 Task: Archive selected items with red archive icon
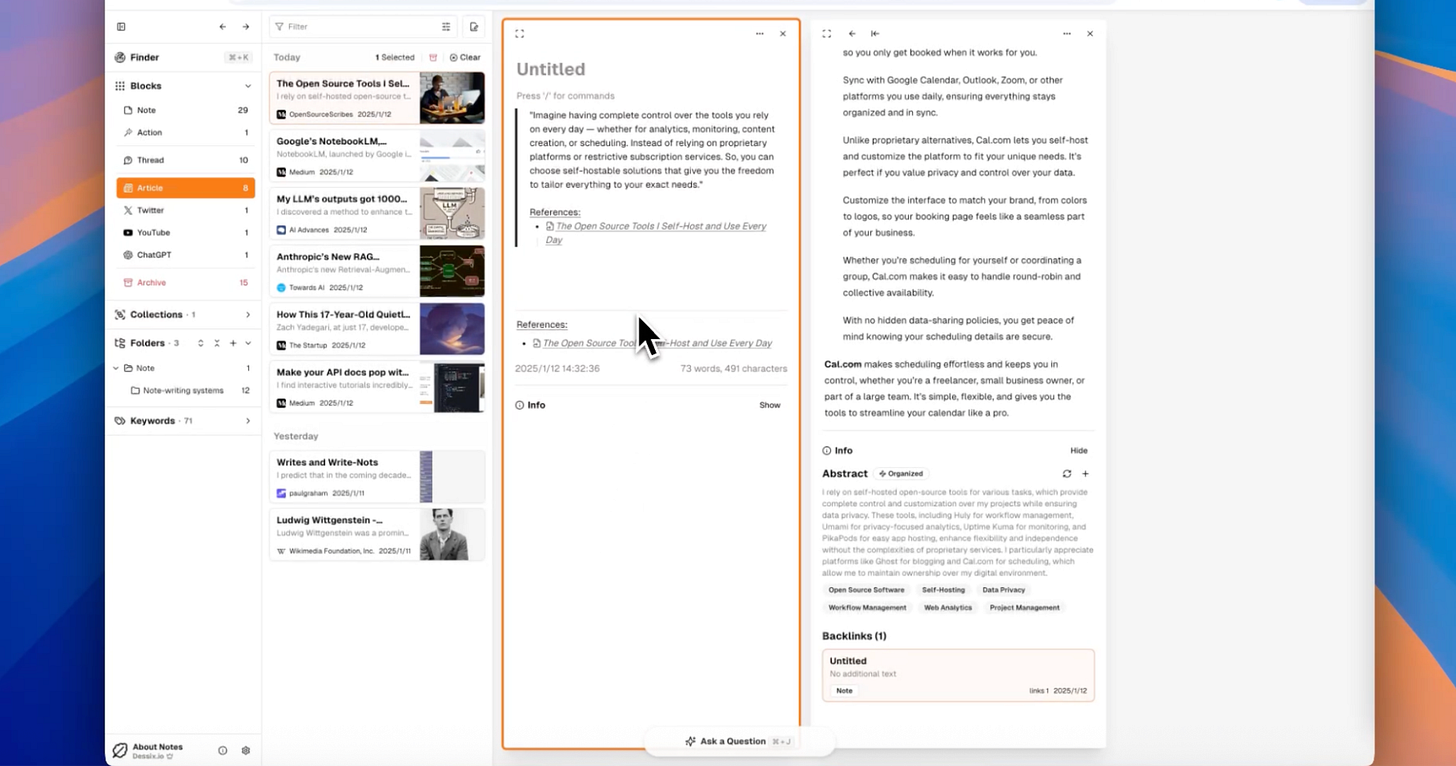coord(433,58)
